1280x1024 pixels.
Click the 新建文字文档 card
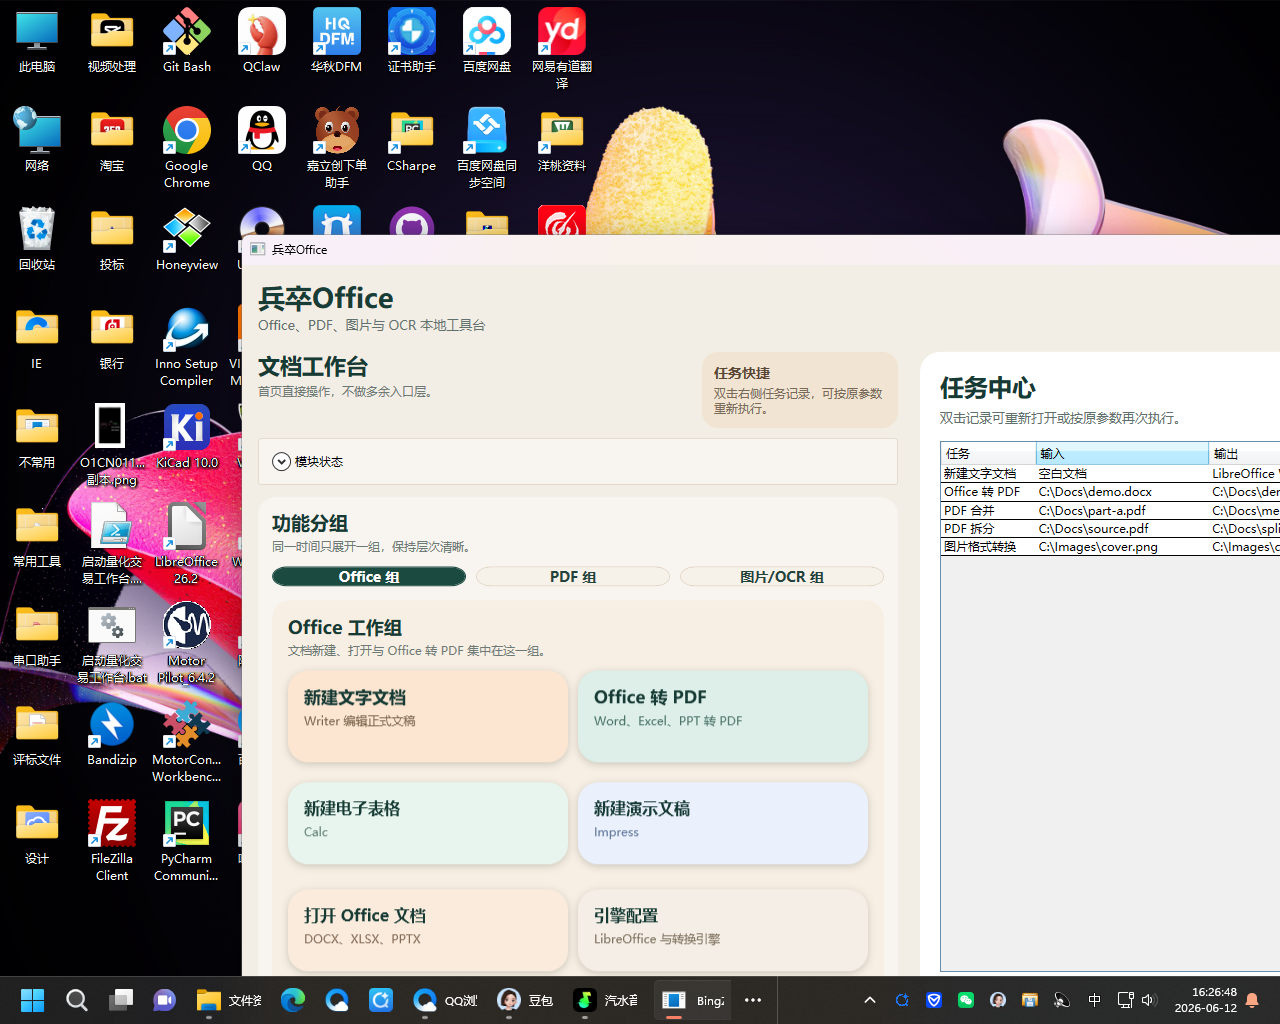click(x=428, y=716)
